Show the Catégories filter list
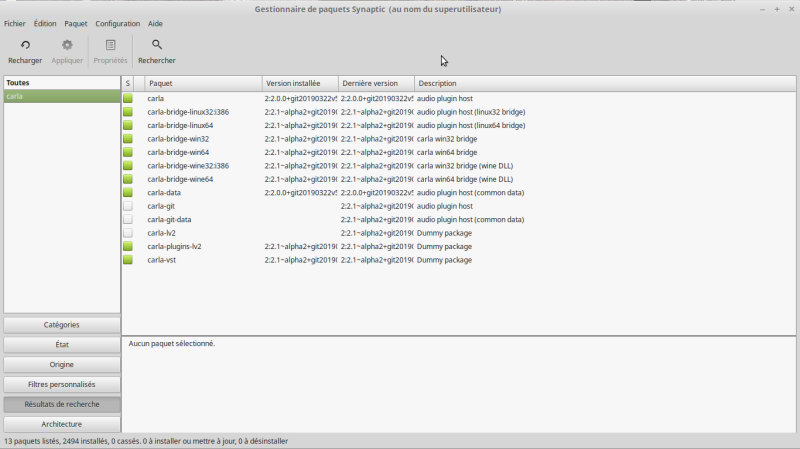 pyautogui.click(x=62, y=325)
